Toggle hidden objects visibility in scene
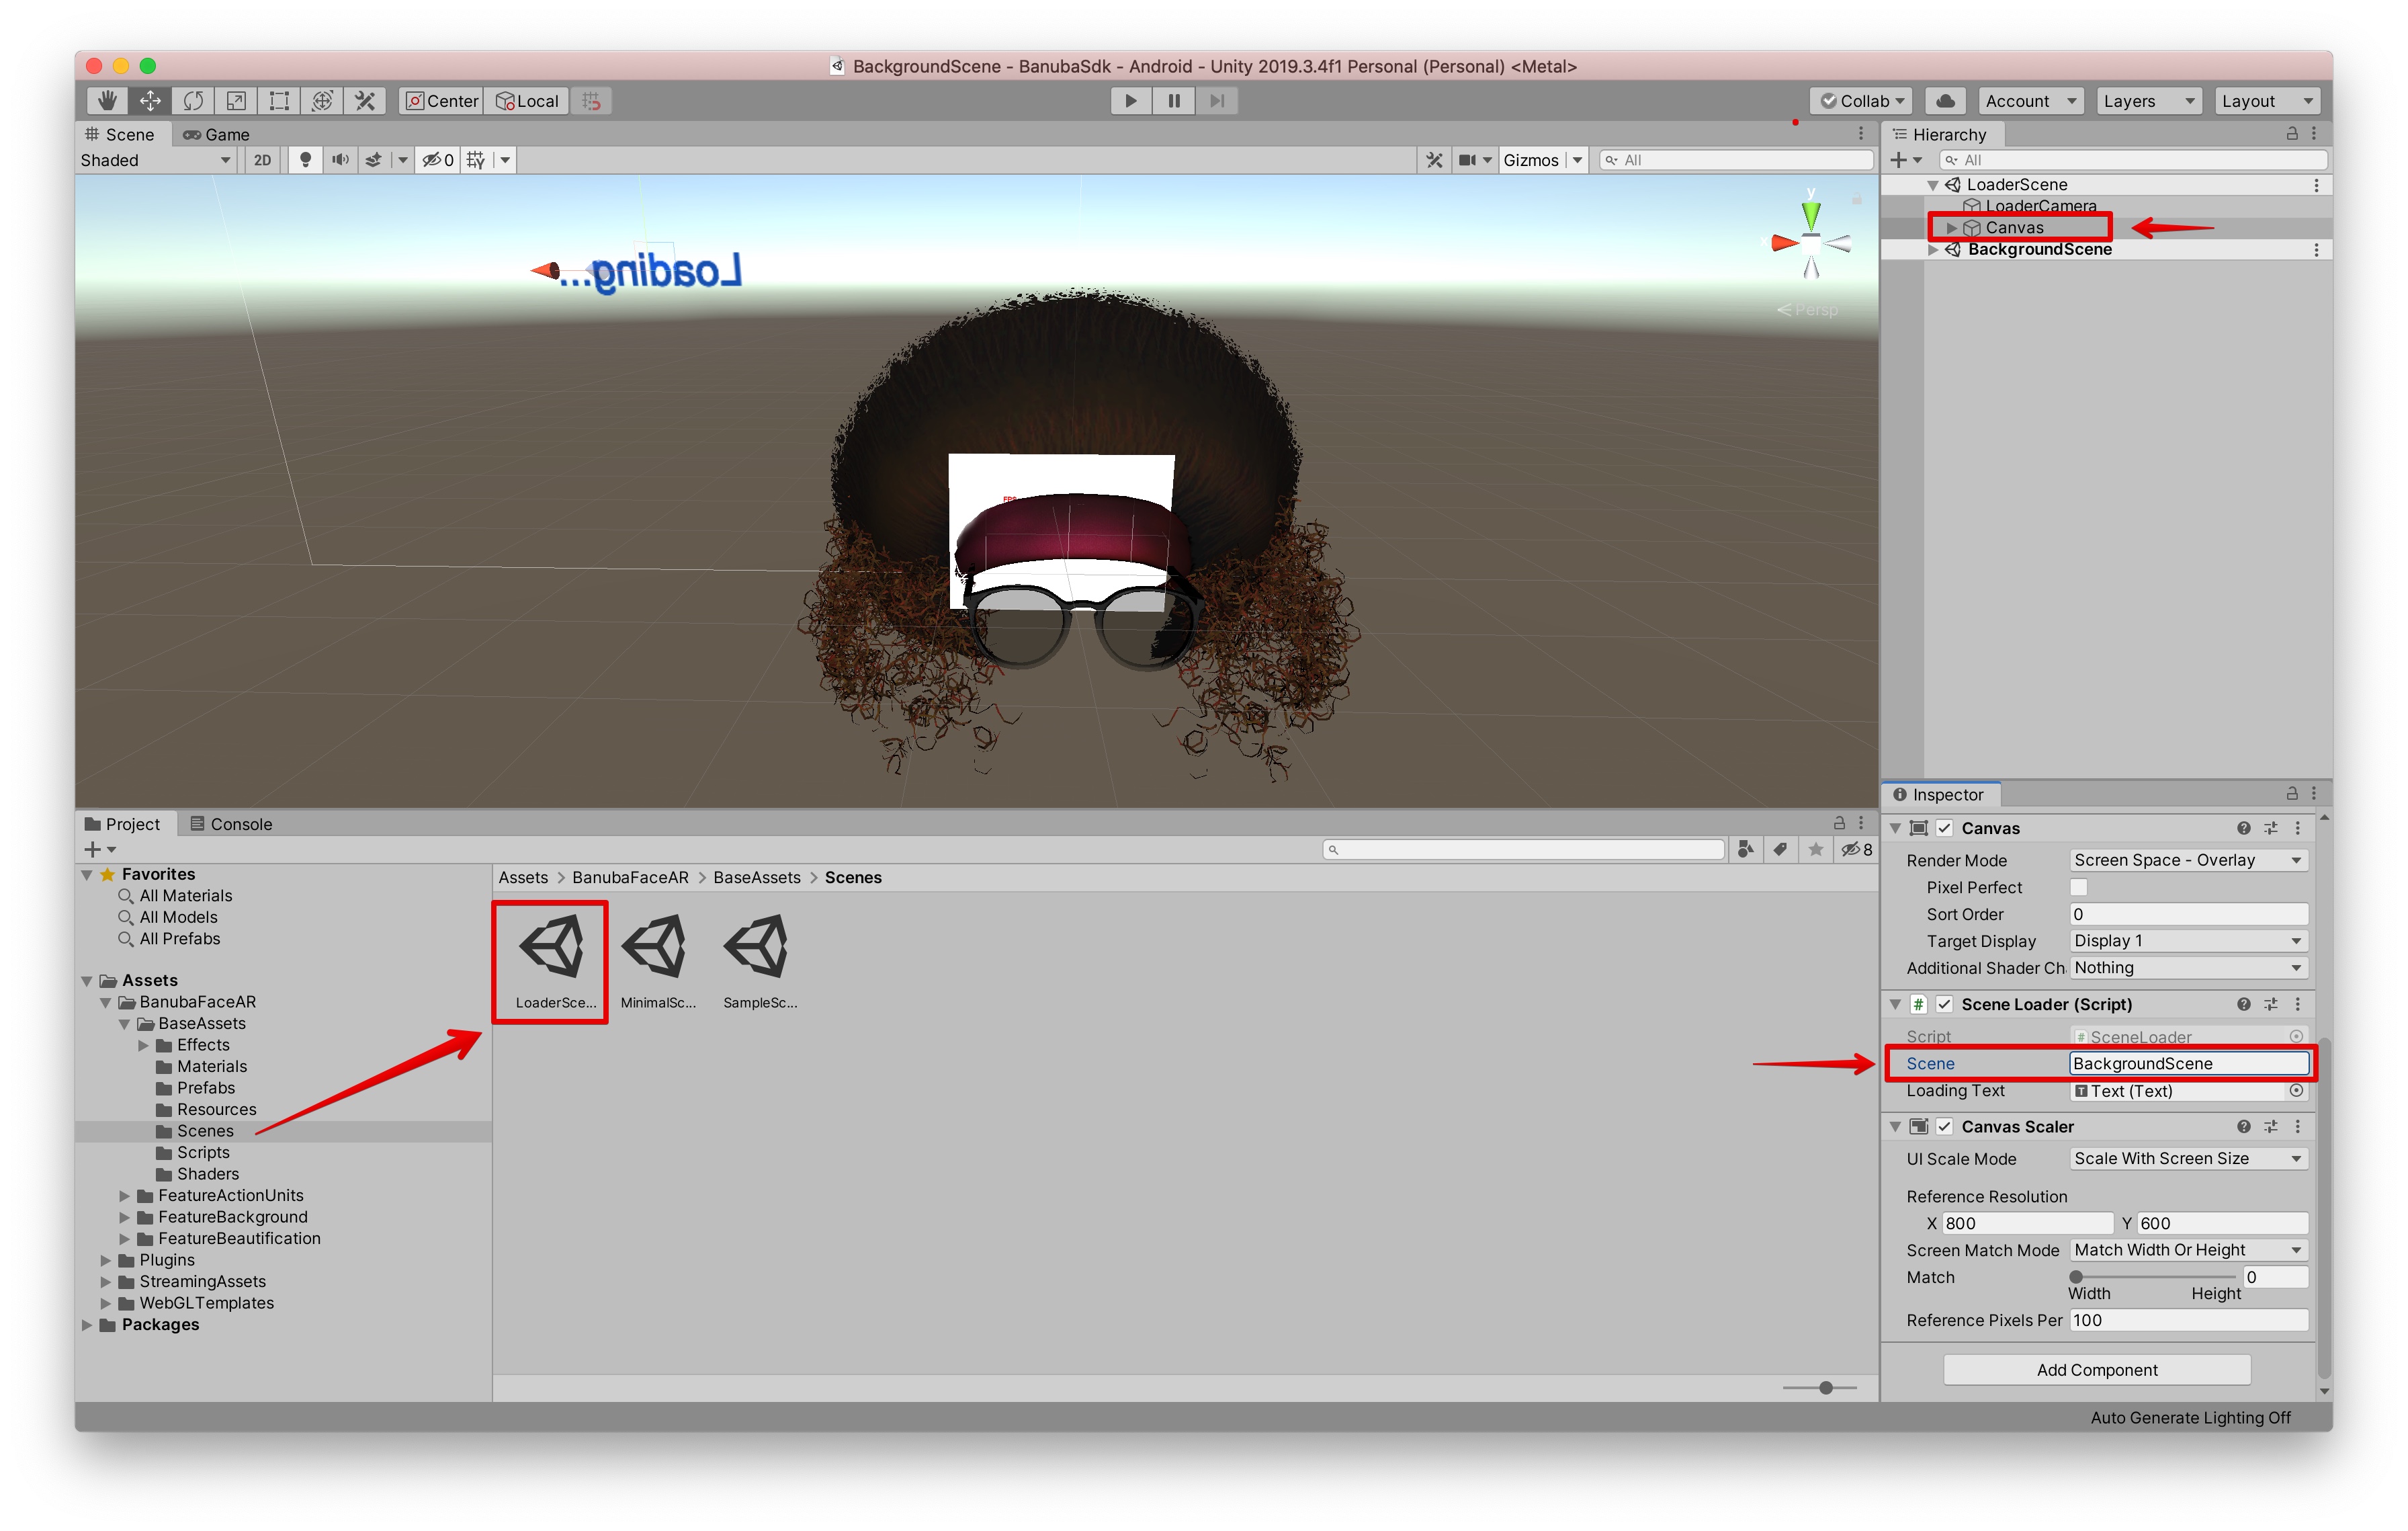This screenshot has width=2408, height=1531. coord(438,160)
